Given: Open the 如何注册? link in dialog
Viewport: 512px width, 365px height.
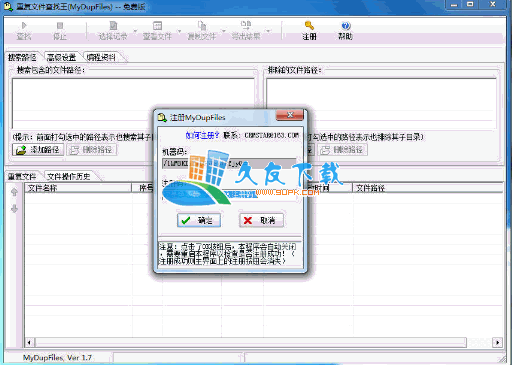Looking at the screenshot, I should tap(202, 136).
